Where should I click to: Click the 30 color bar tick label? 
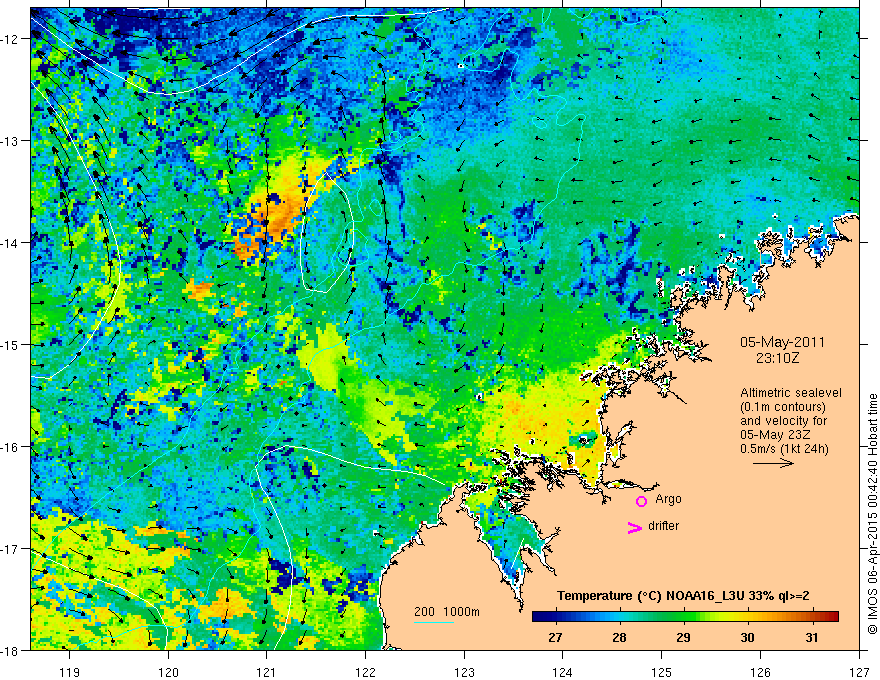click(x=747, y=637)
